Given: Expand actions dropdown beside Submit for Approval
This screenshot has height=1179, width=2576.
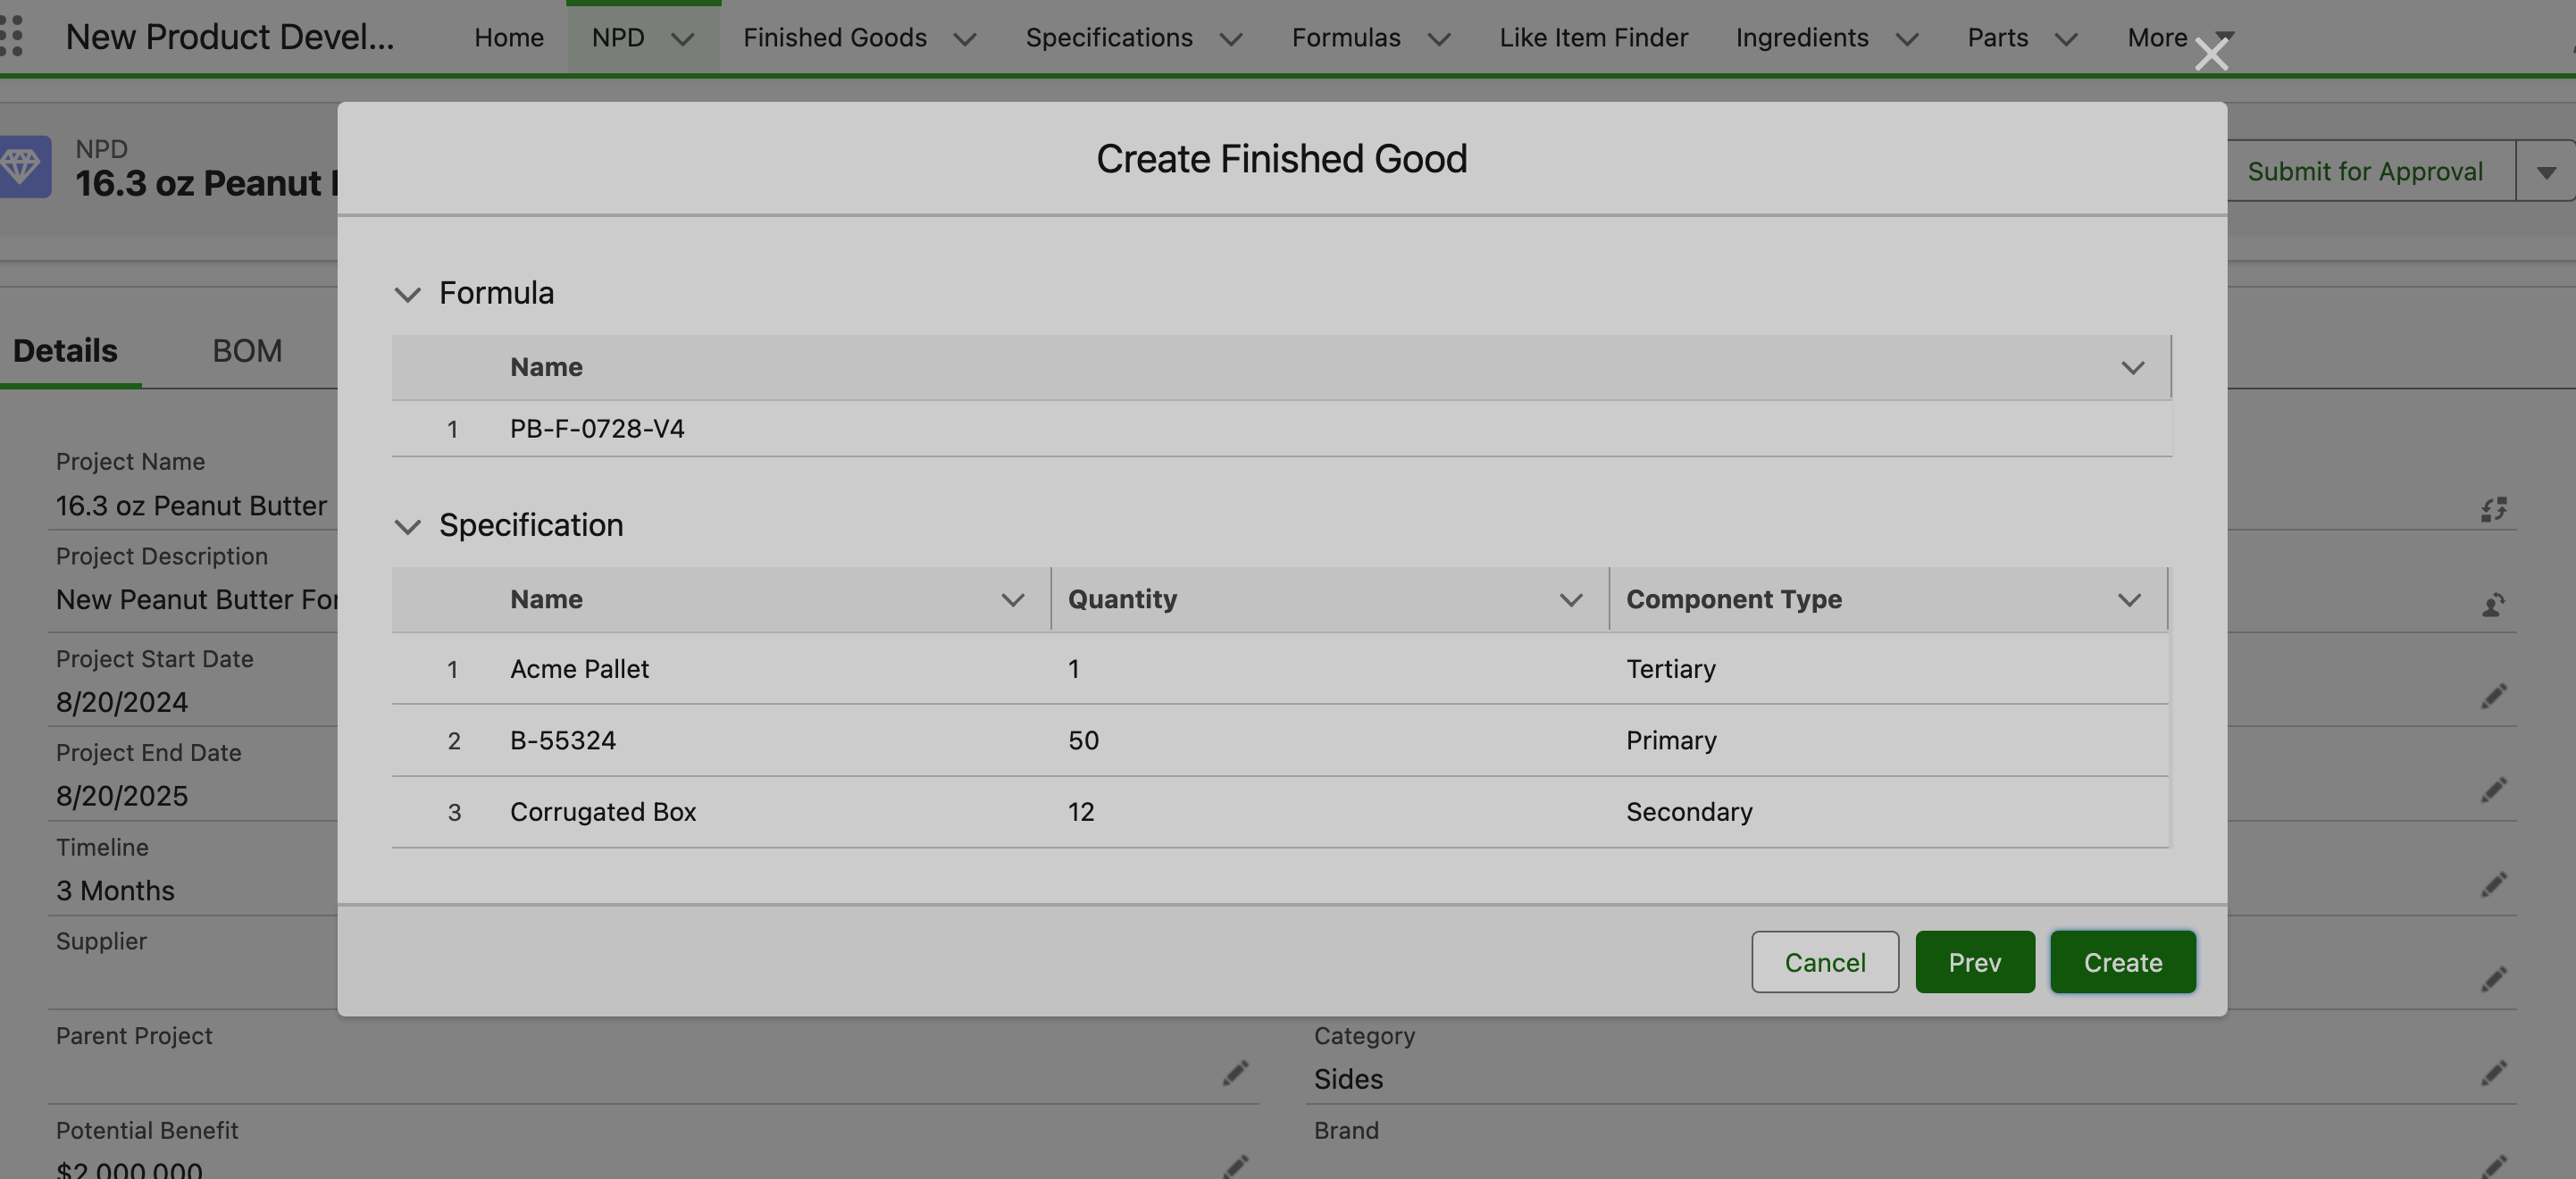Looking at the screenshot, I should pyautogui.click(x=2545, y=172).
